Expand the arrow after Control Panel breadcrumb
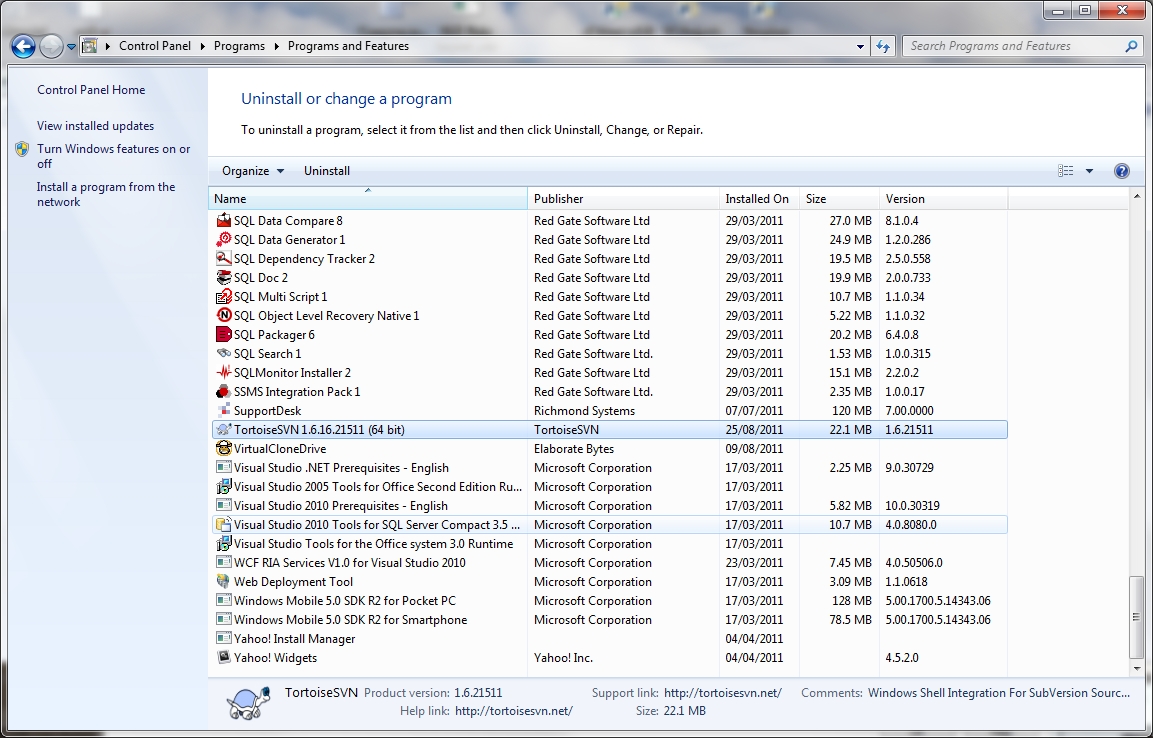The width and height of the screenshot is (1153, 738). point(202,46)
